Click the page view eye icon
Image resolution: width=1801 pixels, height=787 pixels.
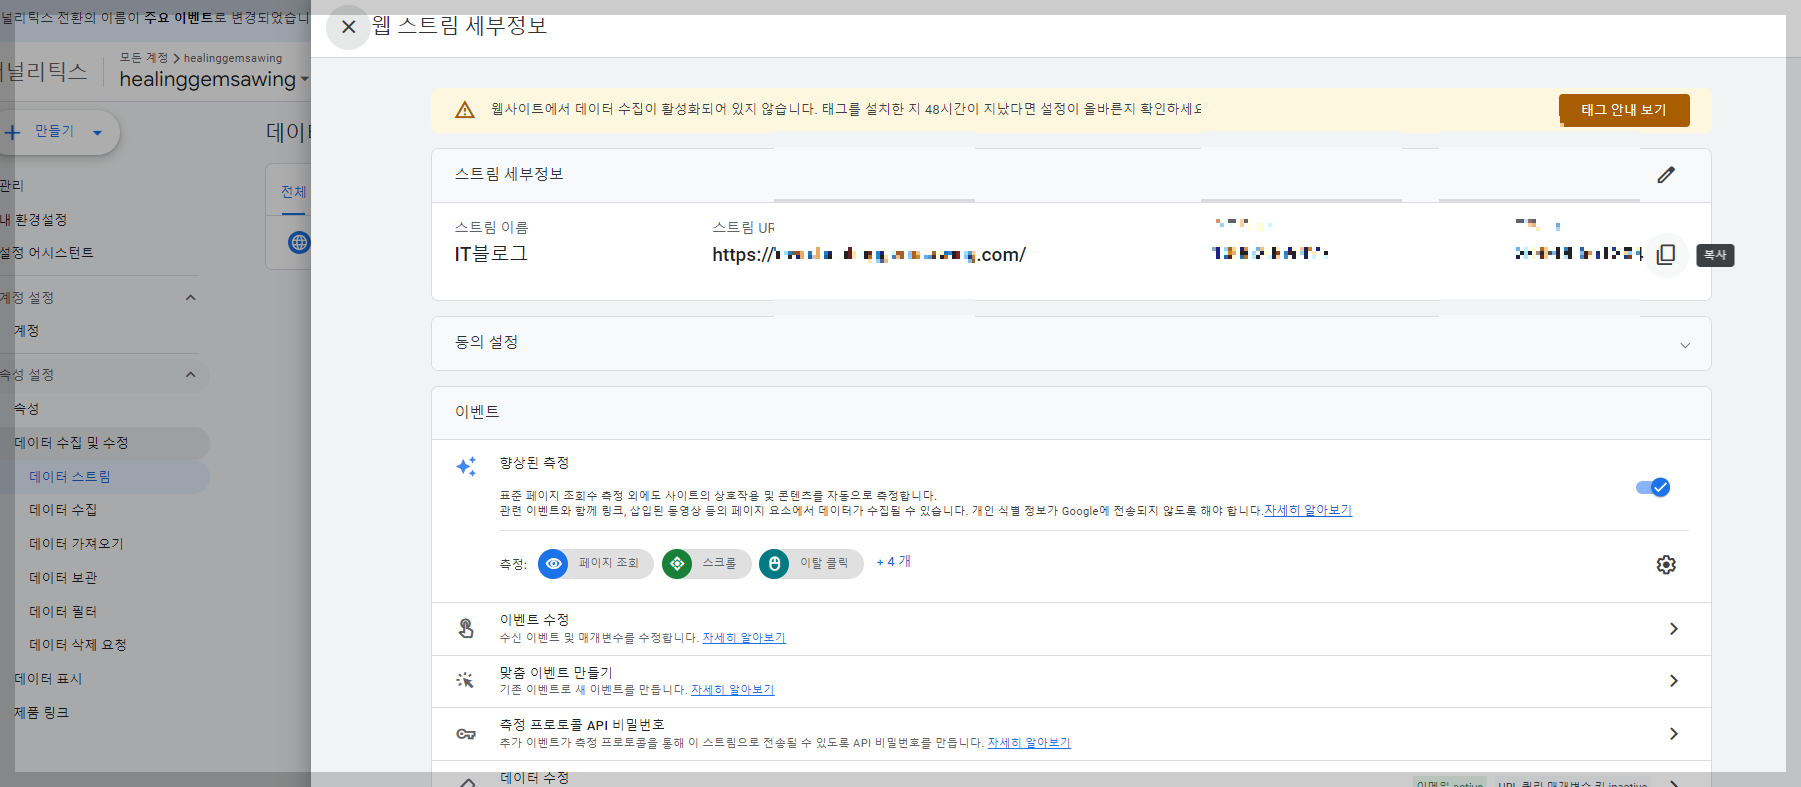click(553, 564)
